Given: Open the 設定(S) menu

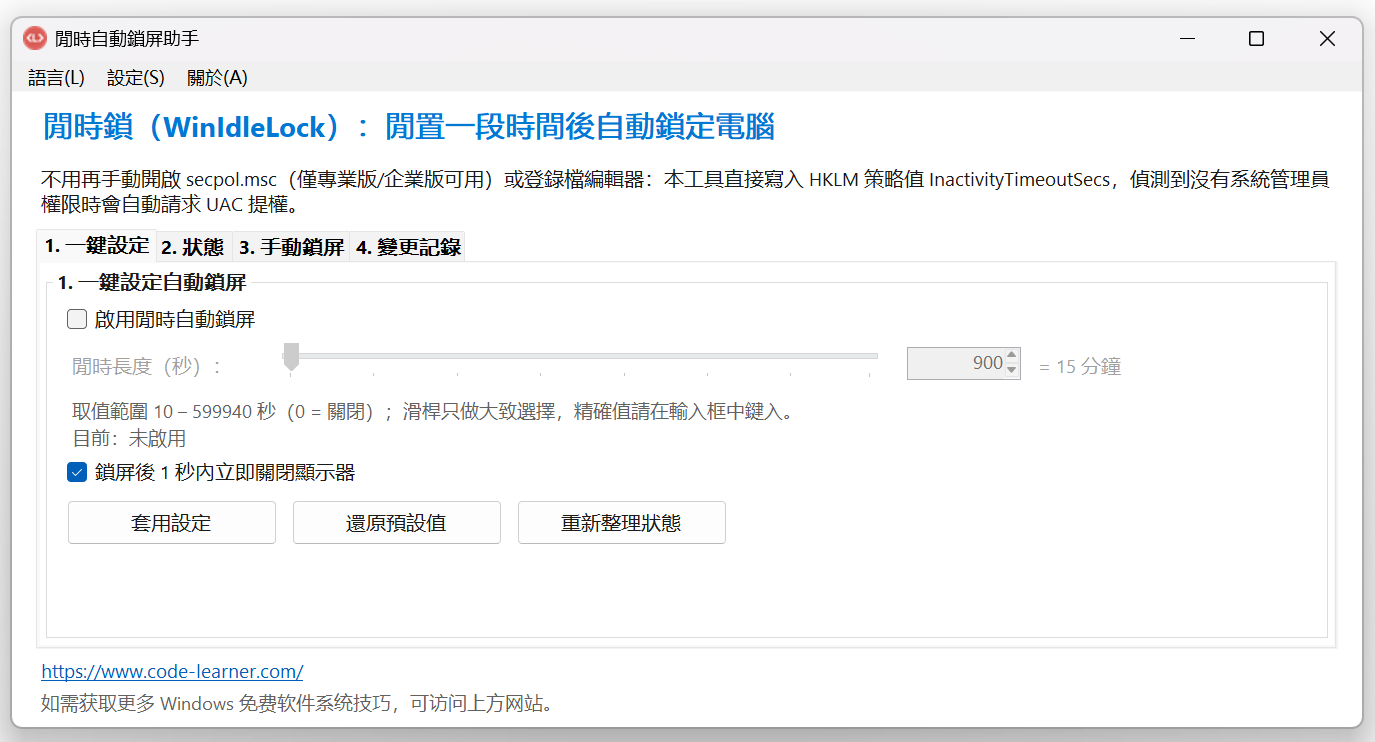Looking at the screenshot, I should tap(136, 77).
